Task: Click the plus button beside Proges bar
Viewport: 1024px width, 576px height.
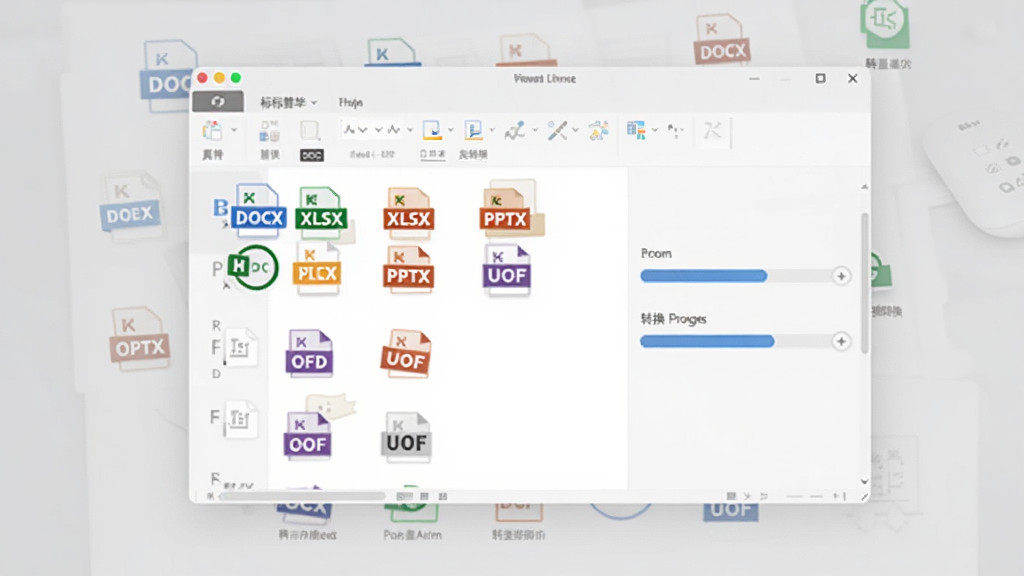Action: click(x=841, y=342)
